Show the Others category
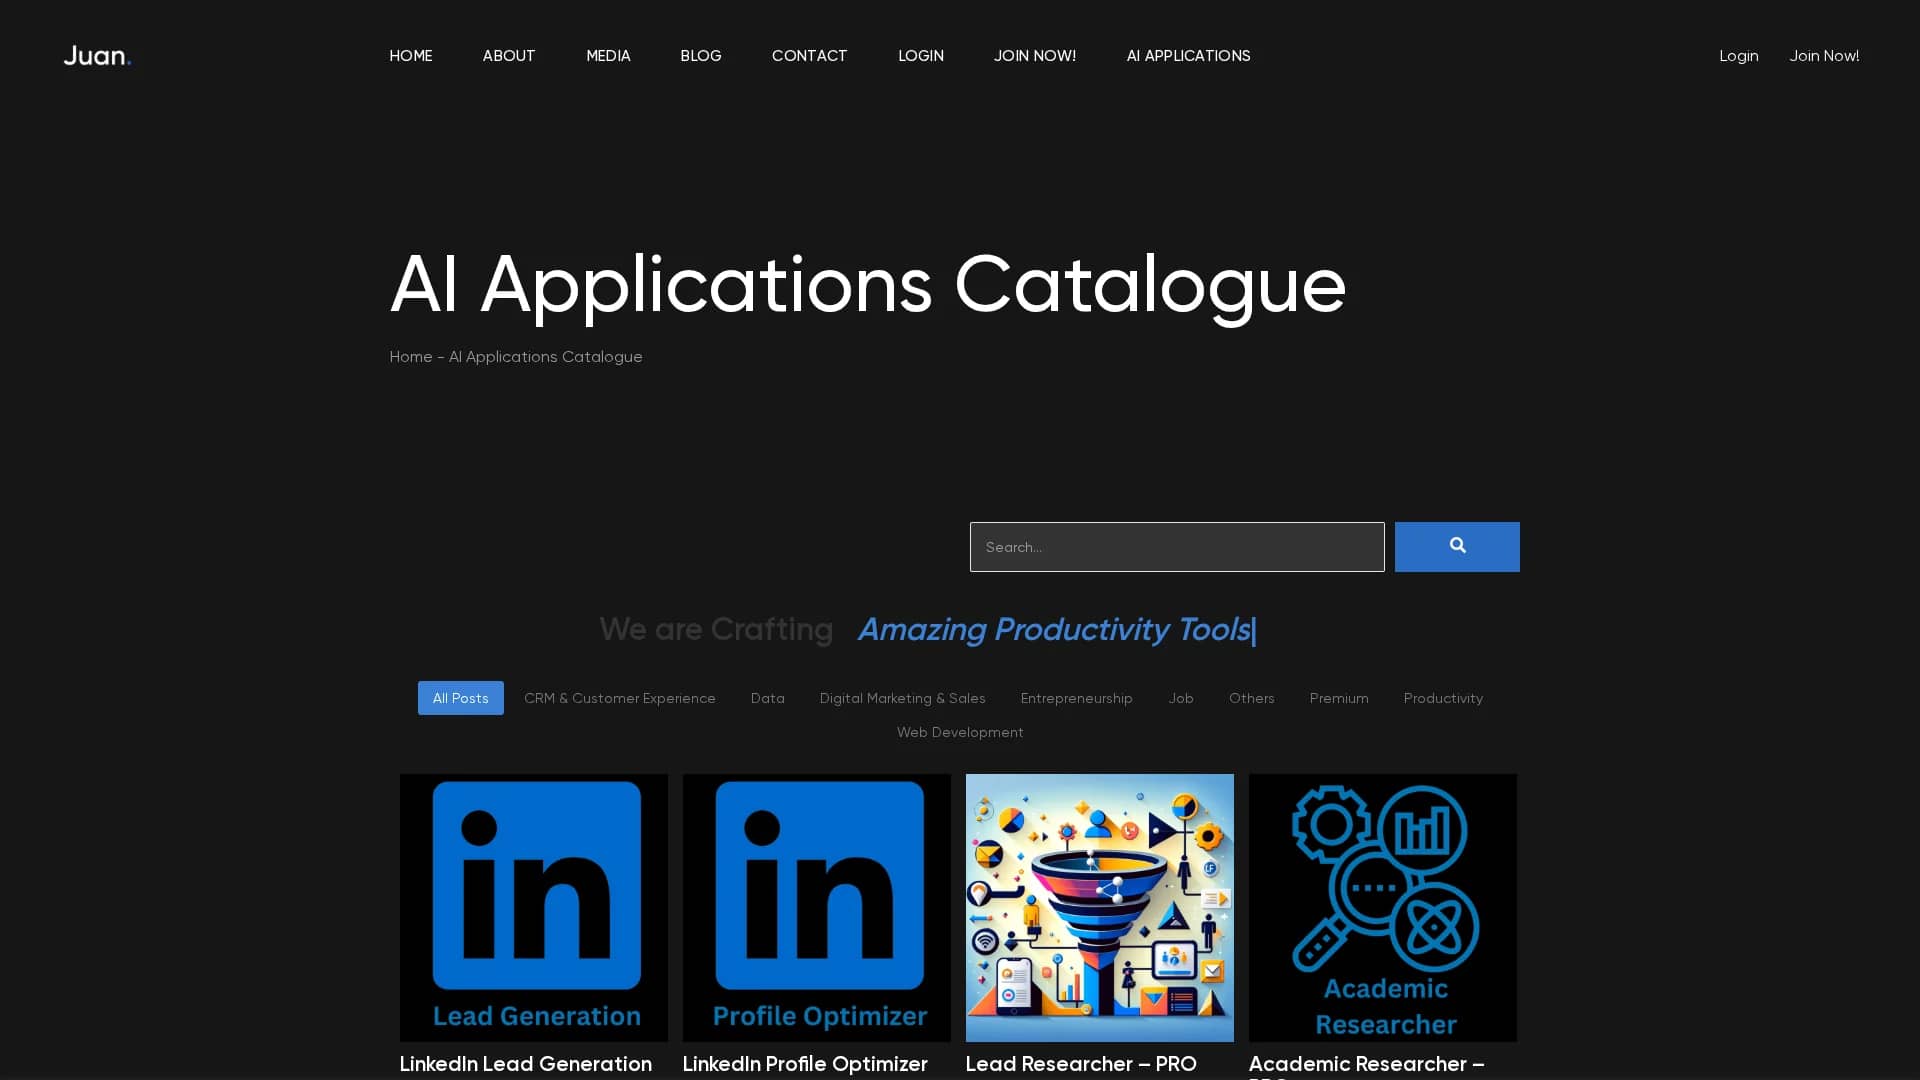 pos(1252,698)
